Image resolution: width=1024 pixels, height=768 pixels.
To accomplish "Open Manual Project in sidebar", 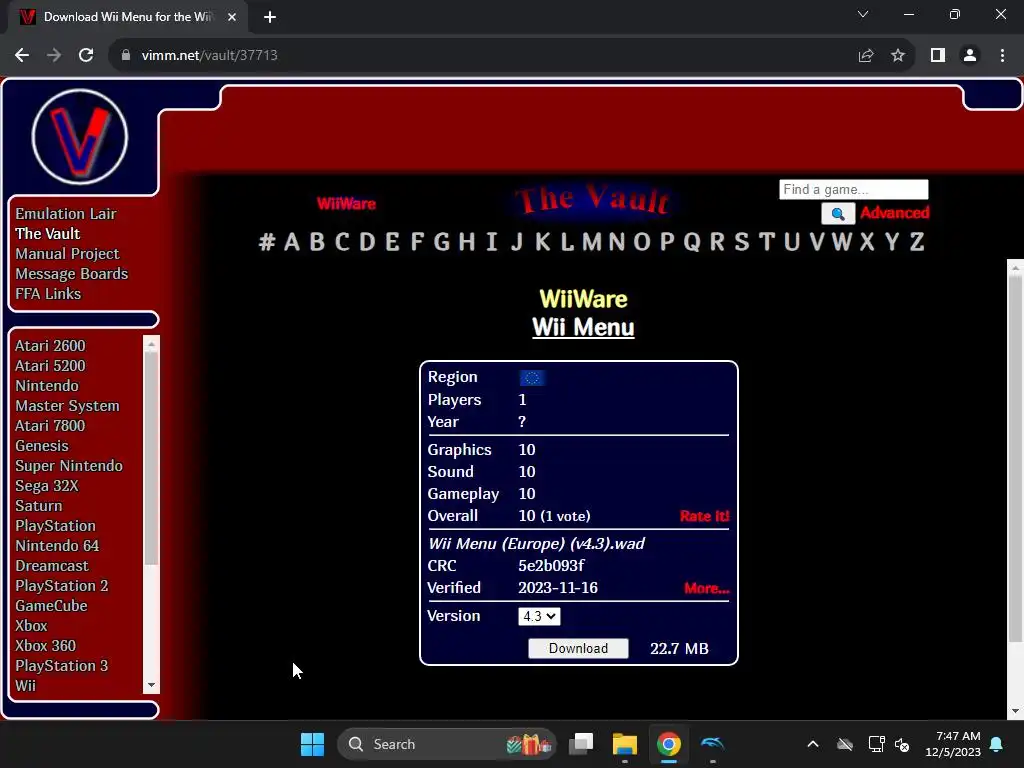I will coord(67,253).
